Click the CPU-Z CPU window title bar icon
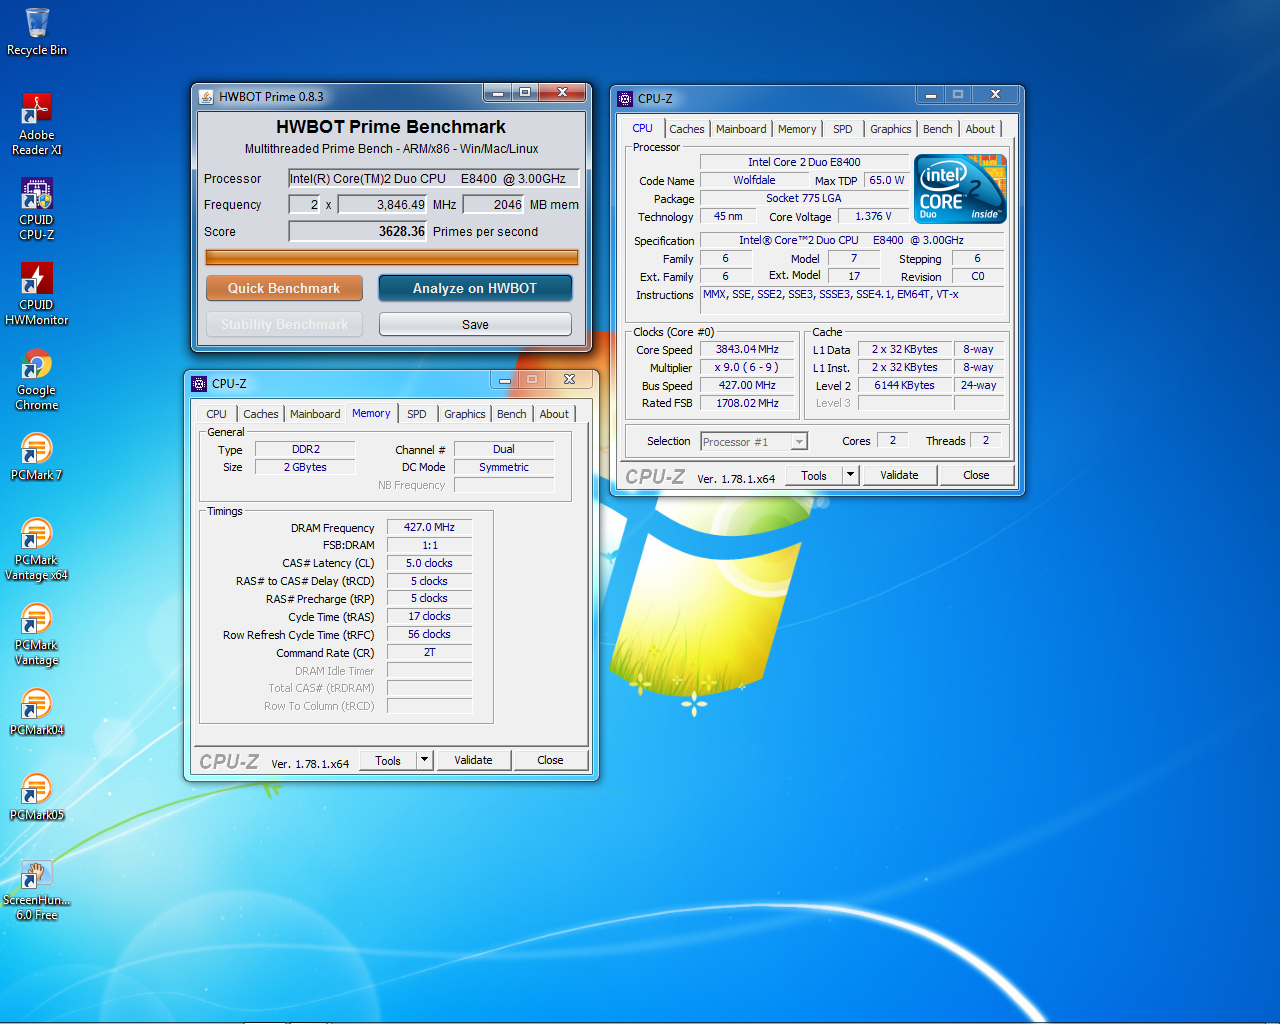Screen dimensions: 1280x1024 click(x=625, y=99)
